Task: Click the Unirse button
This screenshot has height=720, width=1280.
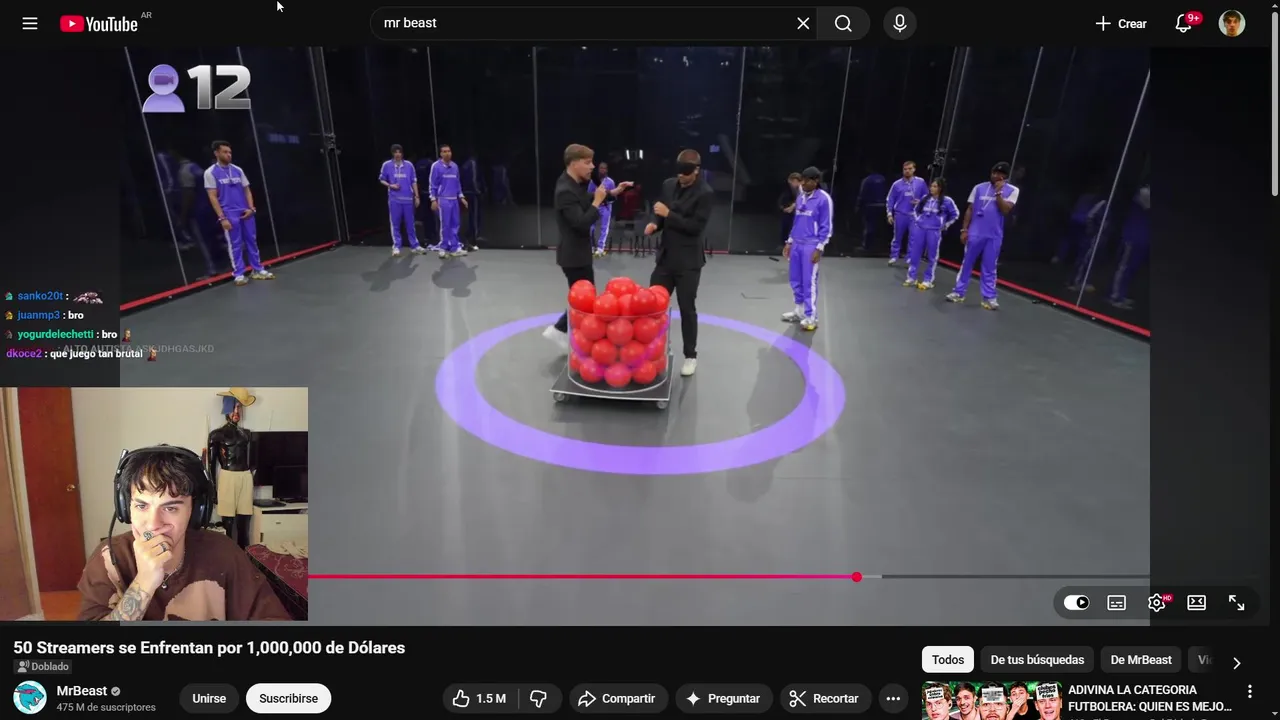Action: 209,698
